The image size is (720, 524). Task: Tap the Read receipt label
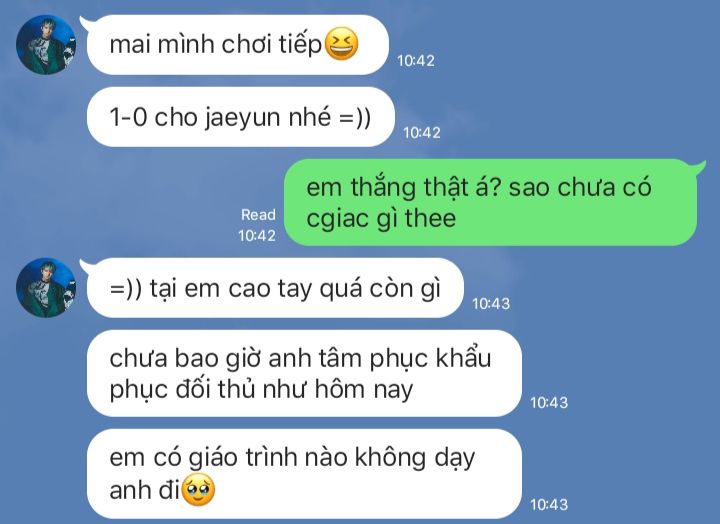point(258,214)
